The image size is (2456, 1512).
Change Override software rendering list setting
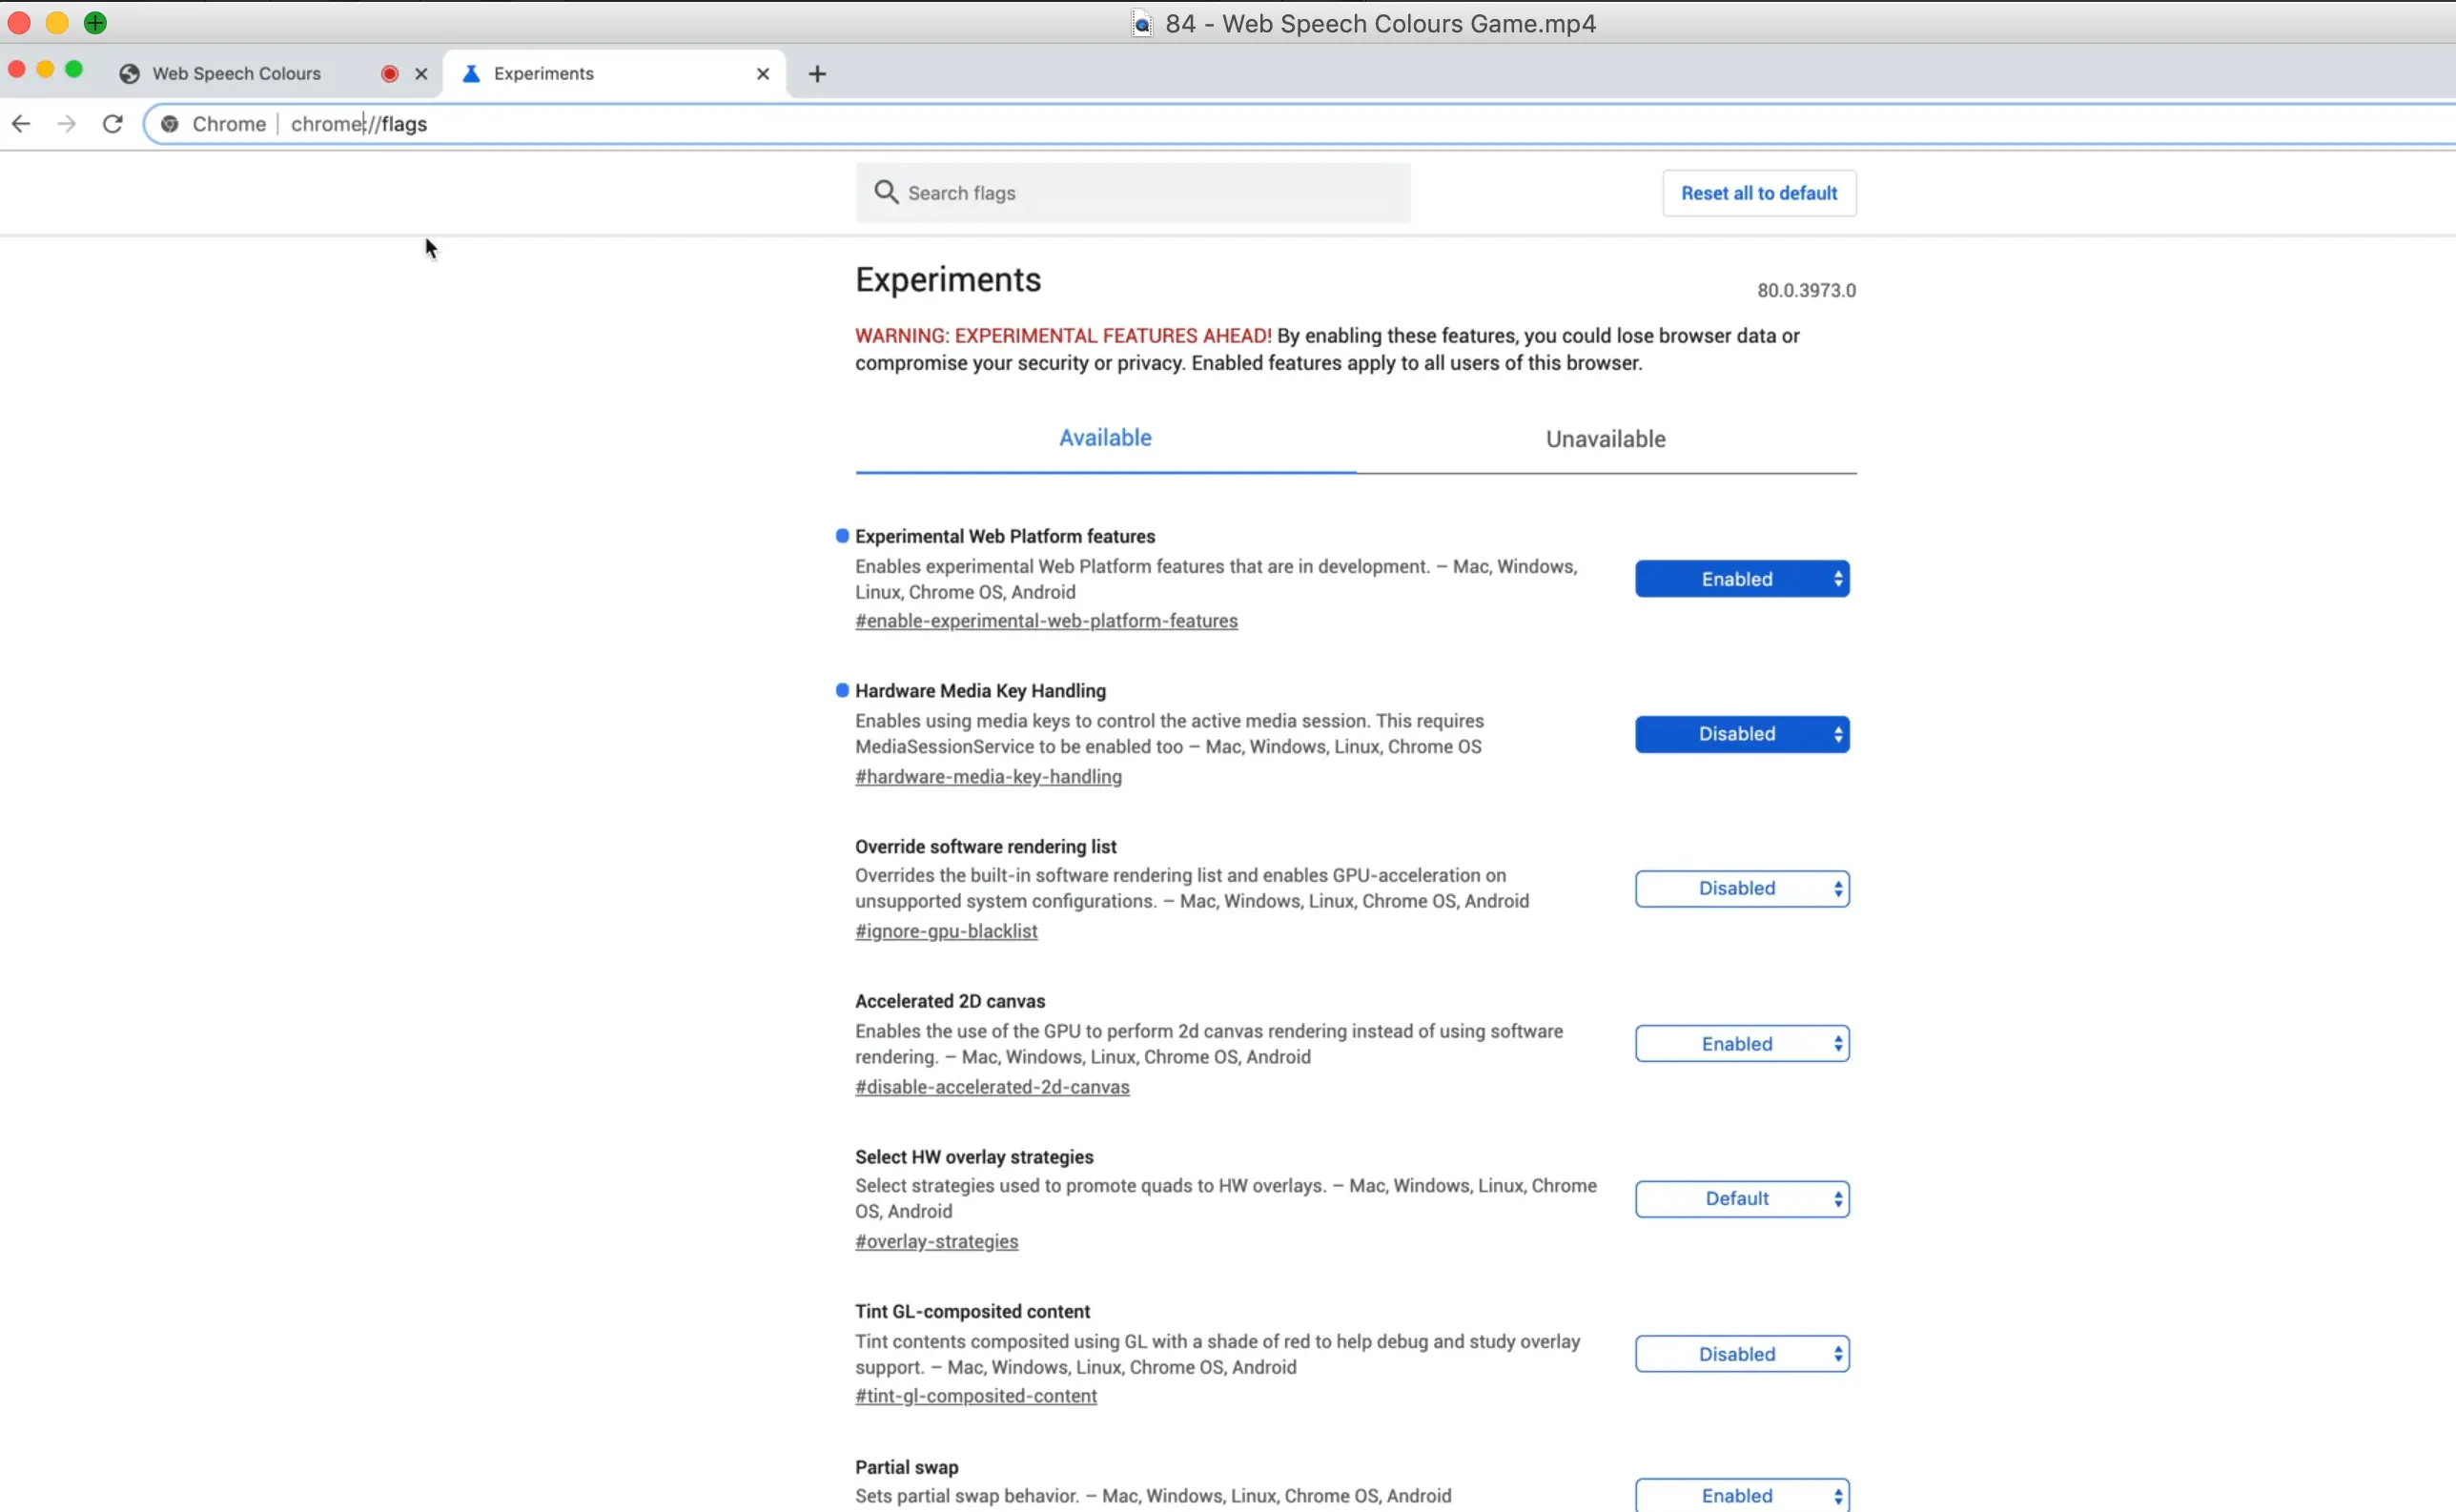tap(1741, 889)
